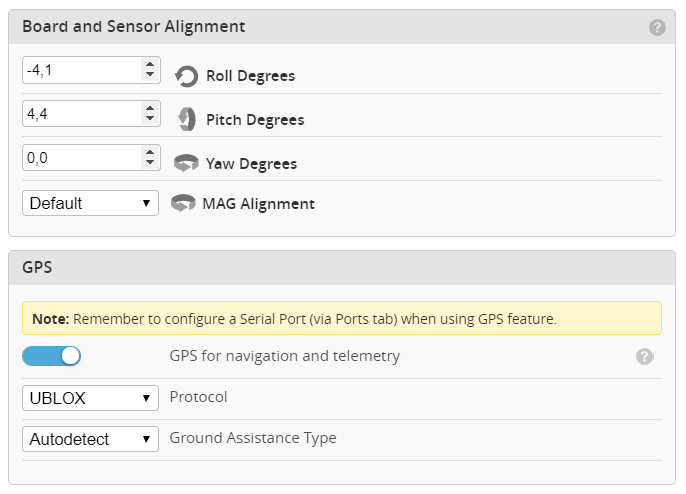Open Ground Assistance Type dropdown

click(x=90, y=439)
